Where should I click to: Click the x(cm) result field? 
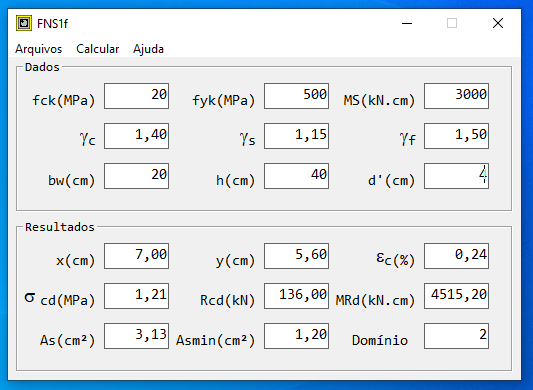136,256
